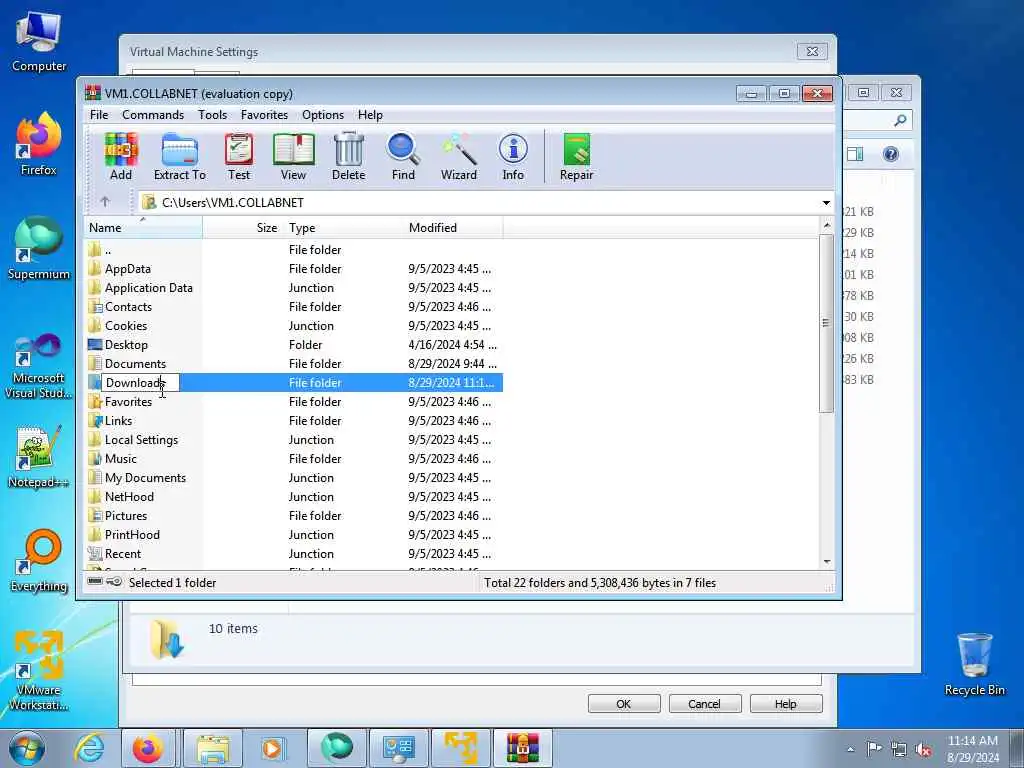Select the Application Data junction row
1024x768 pixels.
coord(294,287)
